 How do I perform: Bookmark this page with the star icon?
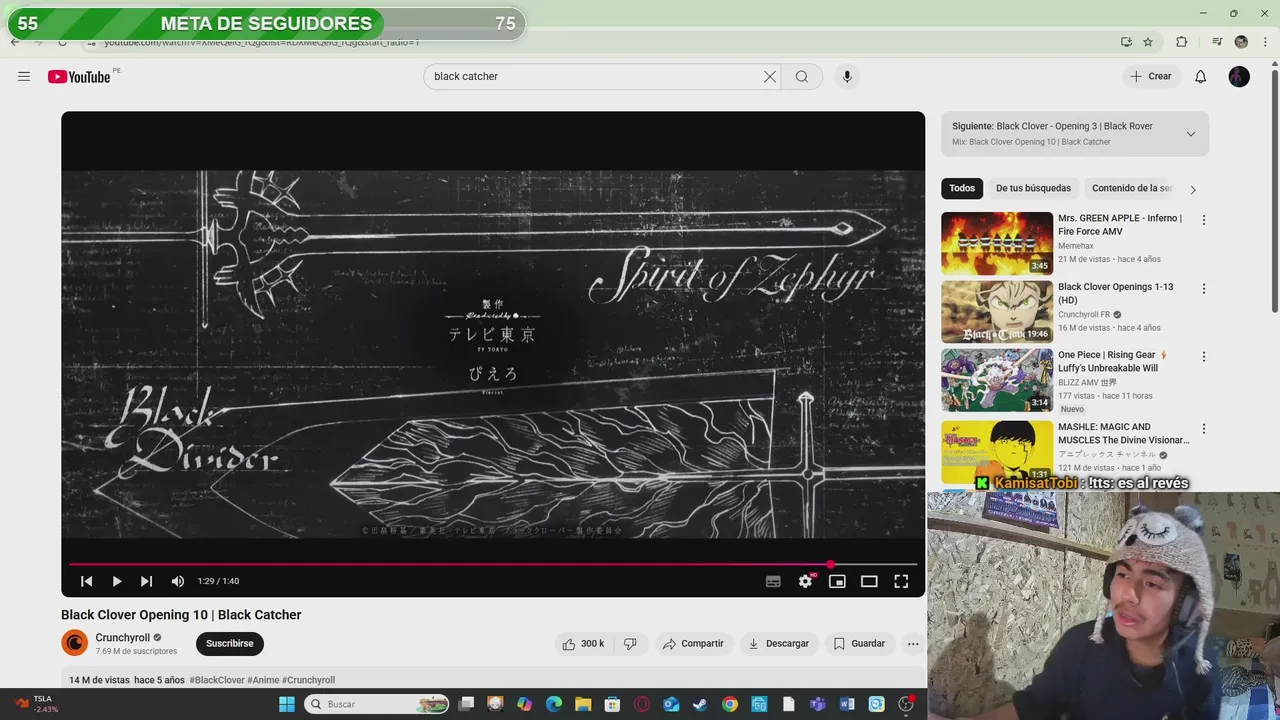coord(1148,42)
